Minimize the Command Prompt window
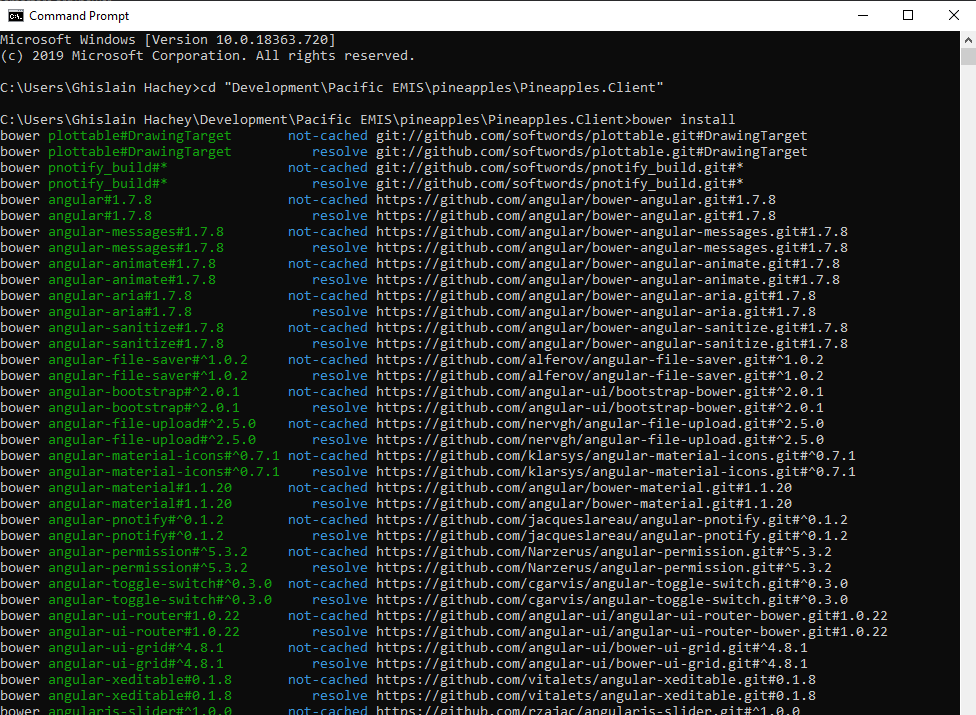976x715 pixels. (x=861, y=15)
